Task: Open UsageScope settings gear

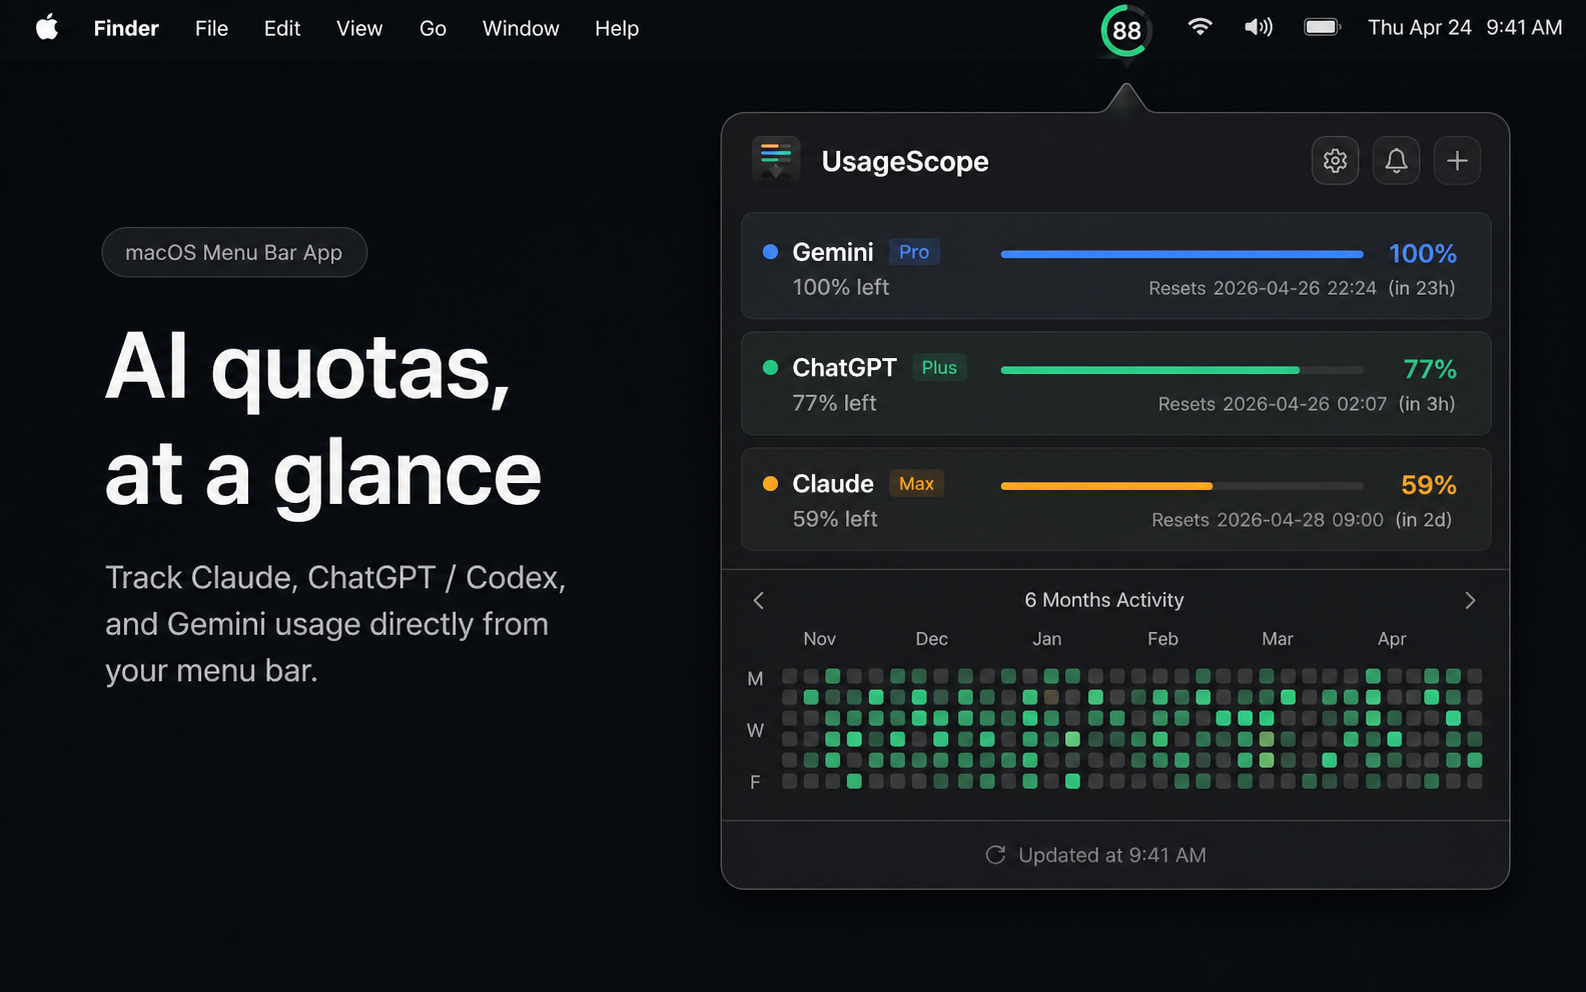Action: point(1335,160)
